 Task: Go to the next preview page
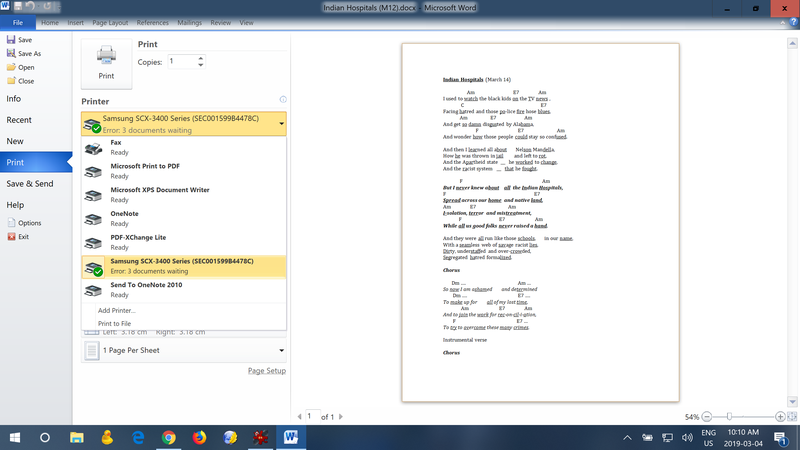[x=341, y=417]
